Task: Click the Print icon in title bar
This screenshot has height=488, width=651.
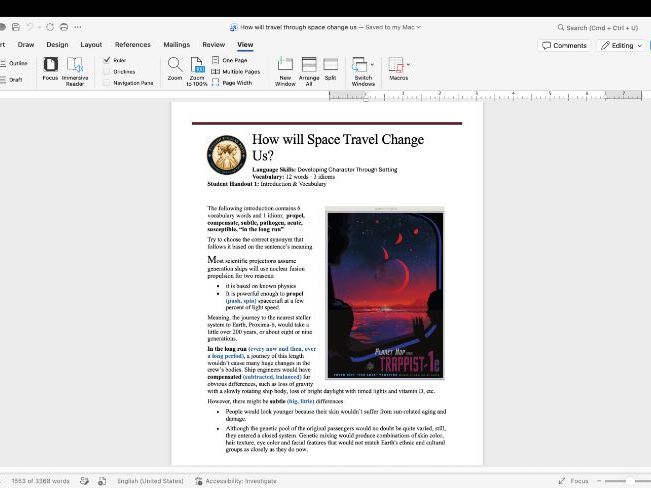Action: pos(64,27)
